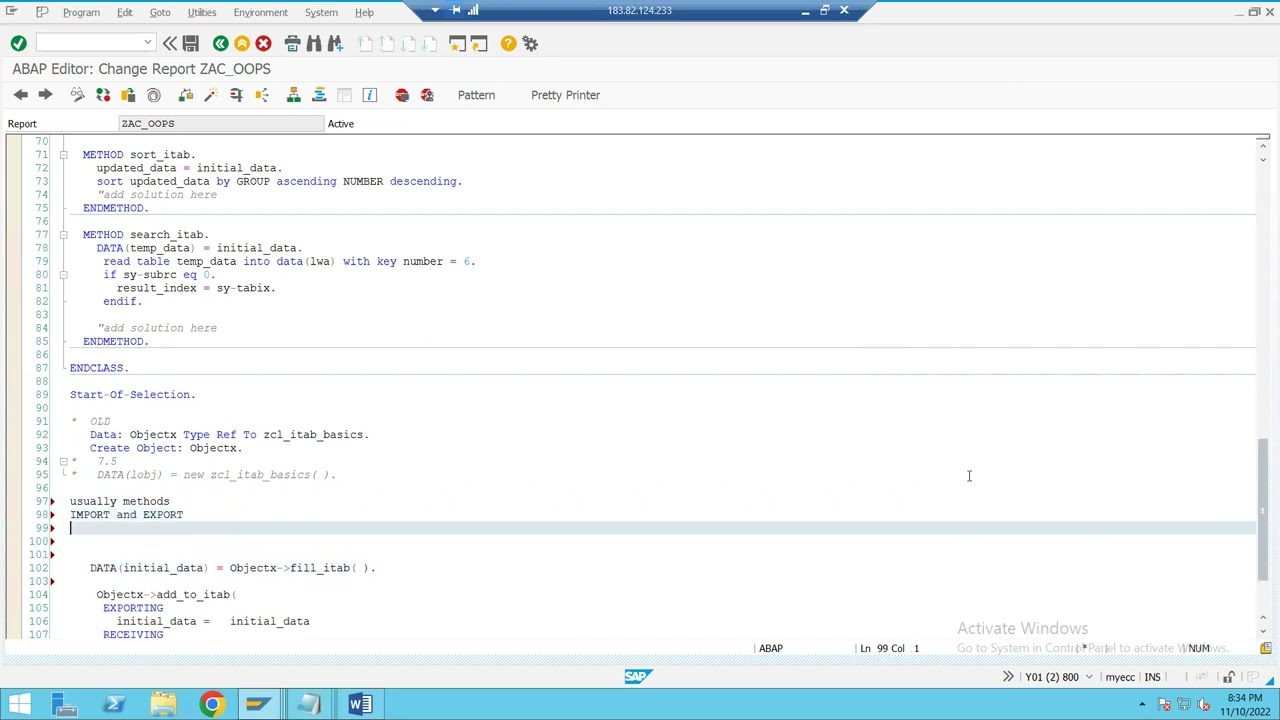Click the external breakpoint stop icon
Viewport: 1280px width, 720px height.
point(427,95)
